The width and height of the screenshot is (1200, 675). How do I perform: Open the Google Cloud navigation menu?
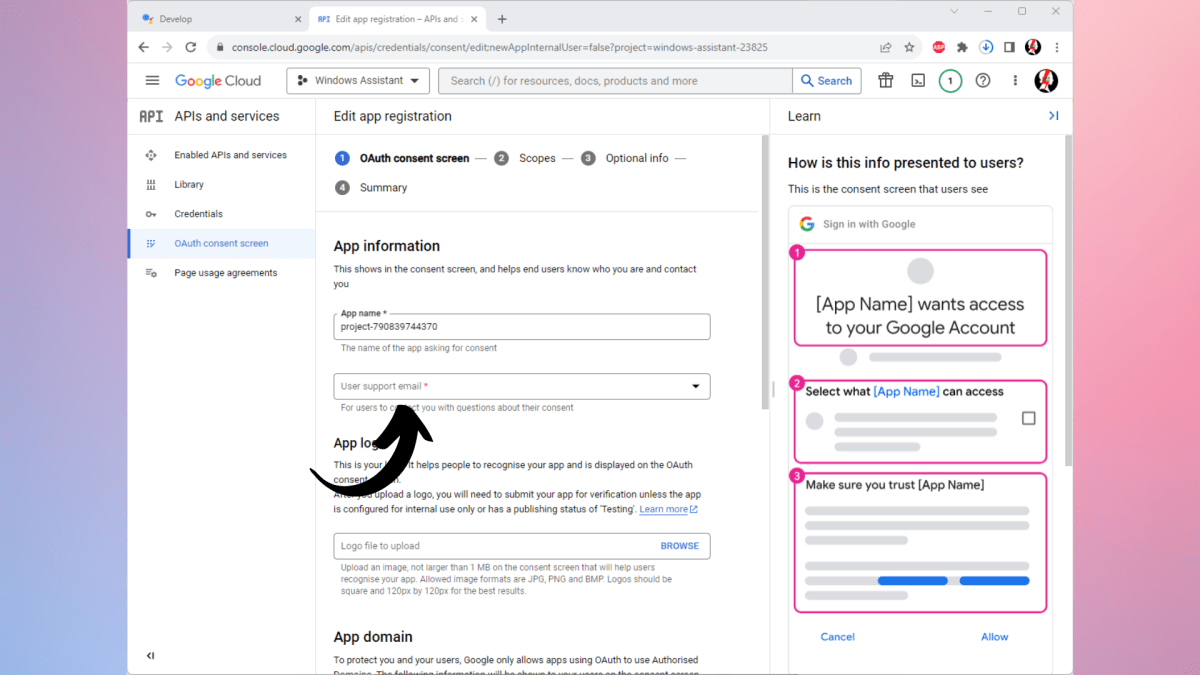[x=152, y=81]
